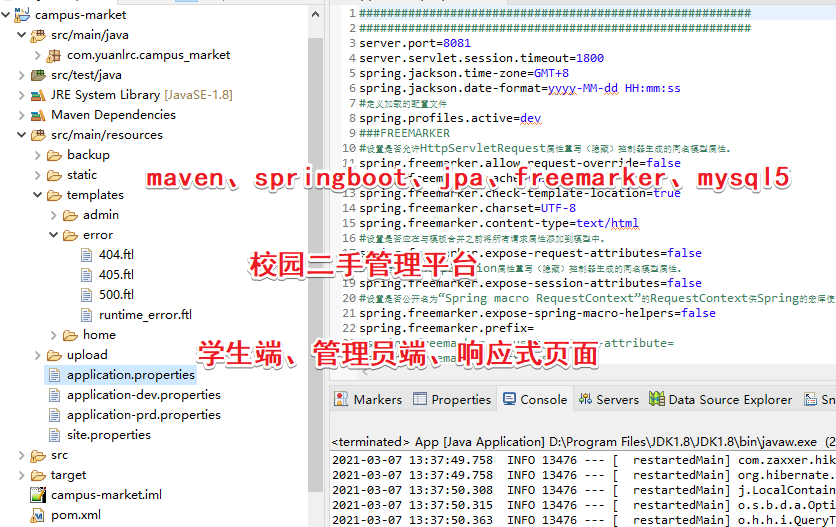836x527 pixels.
Task: Click the Package Explorer scroll-up arrow
Action: point(316,14)
